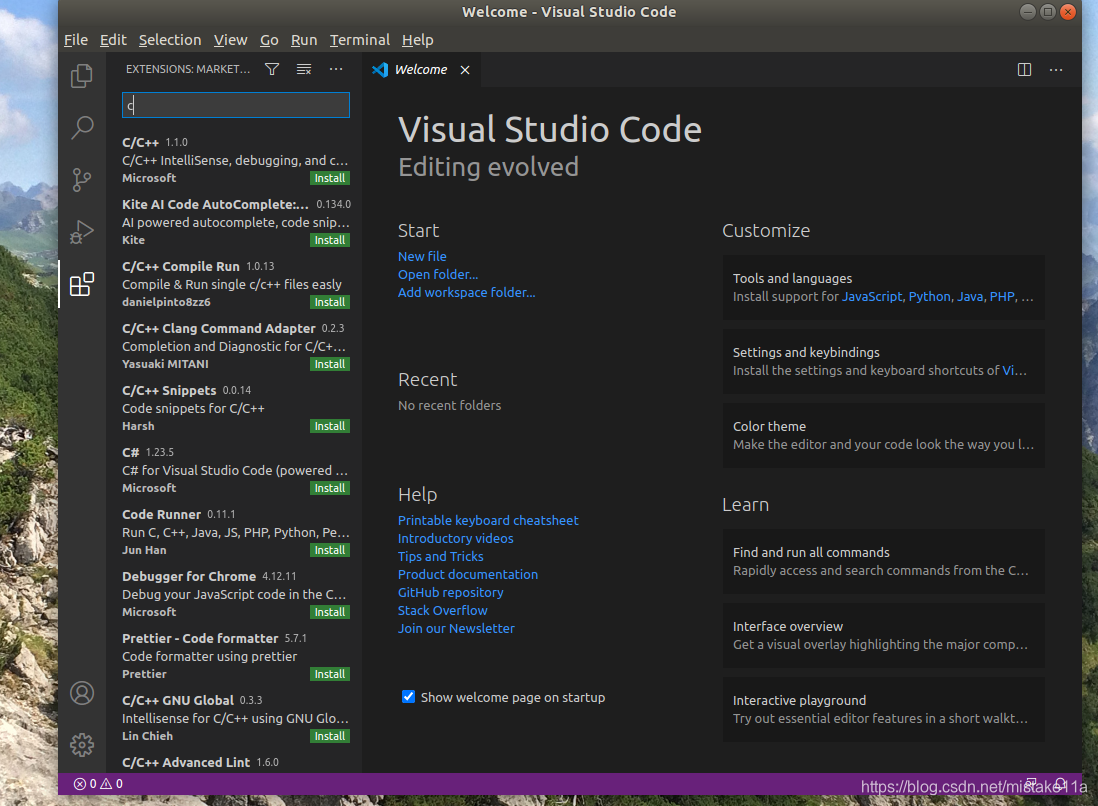
Task: Open the Accounts icon in the activity bar
Action: pos(82,693)
